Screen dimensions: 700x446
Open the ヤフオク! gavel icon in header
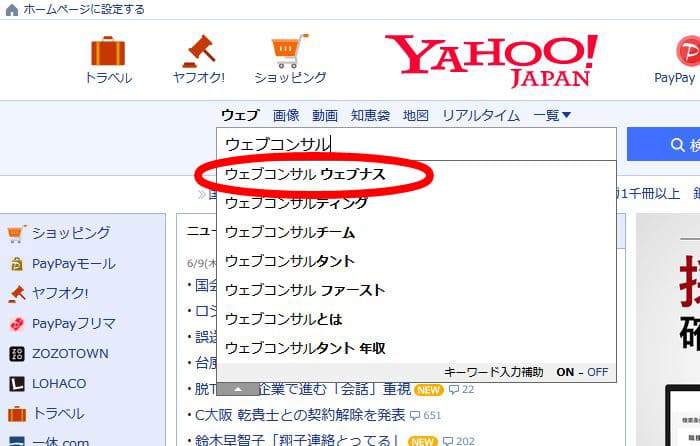[x=199, y=51]
